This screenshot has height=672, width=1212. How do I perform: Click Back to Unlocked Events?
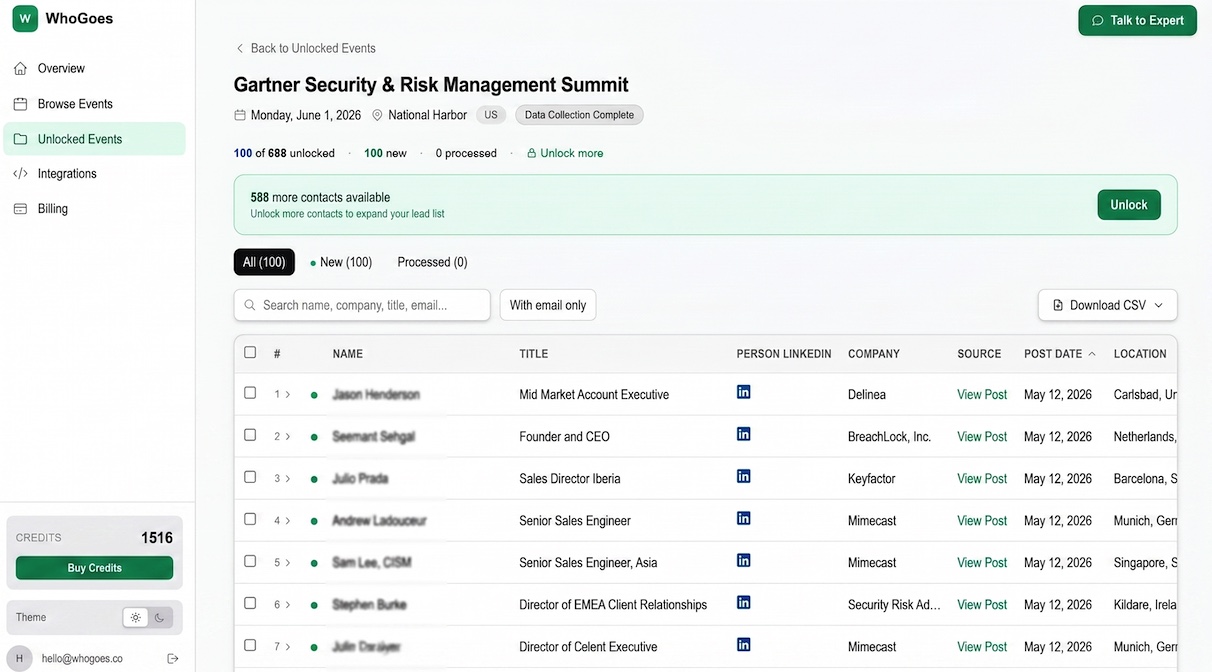305,48
